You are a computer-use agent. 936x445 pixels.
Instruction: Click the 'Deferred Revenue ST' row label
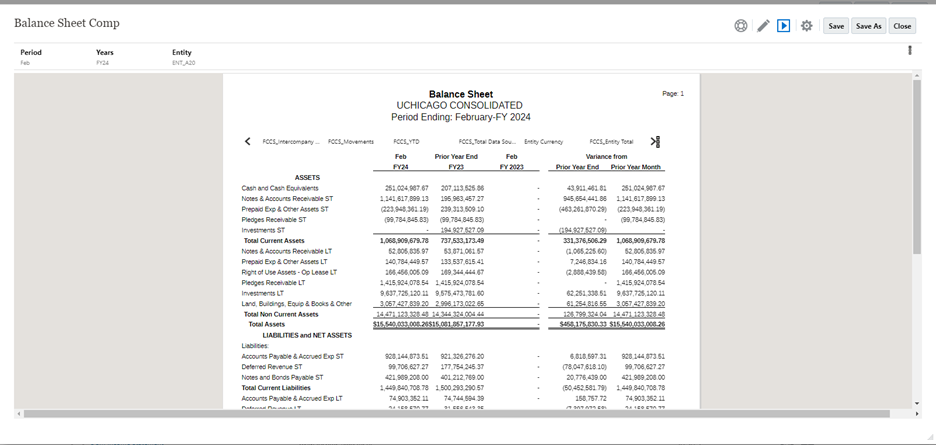pyautogui.click(x=272, y=367)
